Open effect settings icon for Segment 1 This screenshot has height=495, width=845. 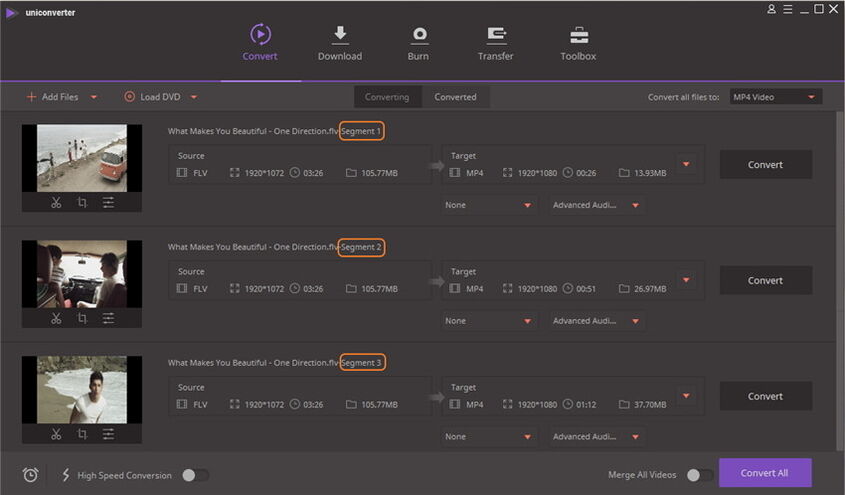[x=108, y=203]
